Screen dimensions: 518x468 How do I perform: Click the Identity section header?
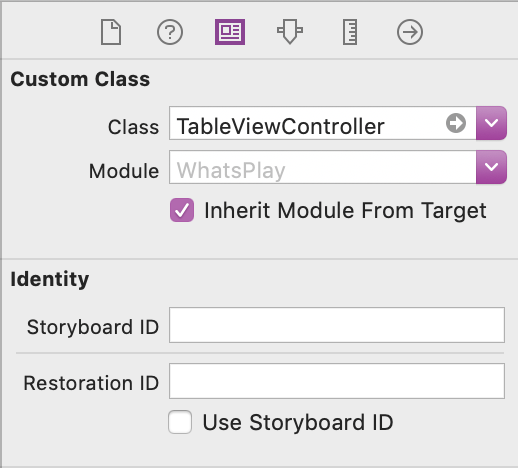coord(50,279)
